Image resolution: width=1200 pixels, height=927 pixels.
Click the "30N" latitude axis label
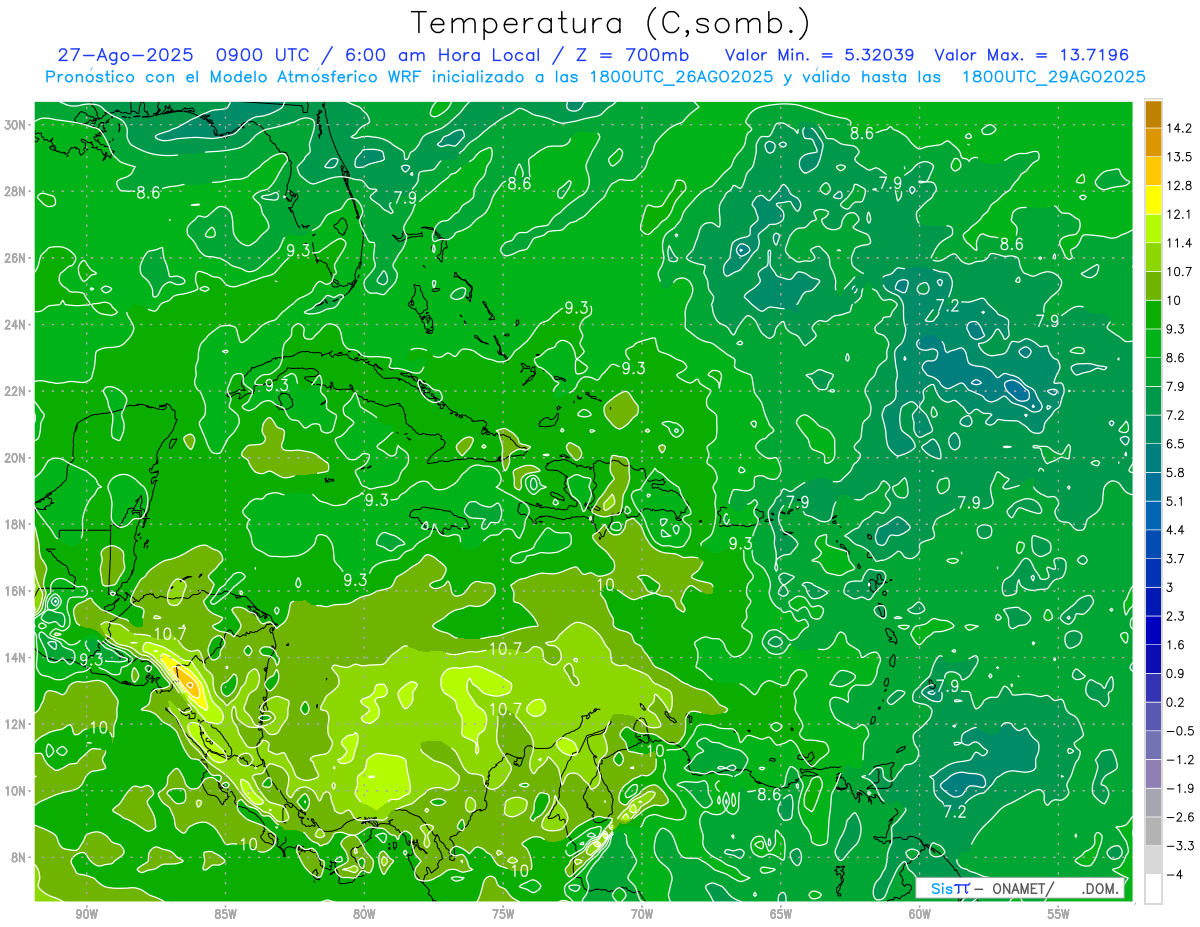[16, 125]
